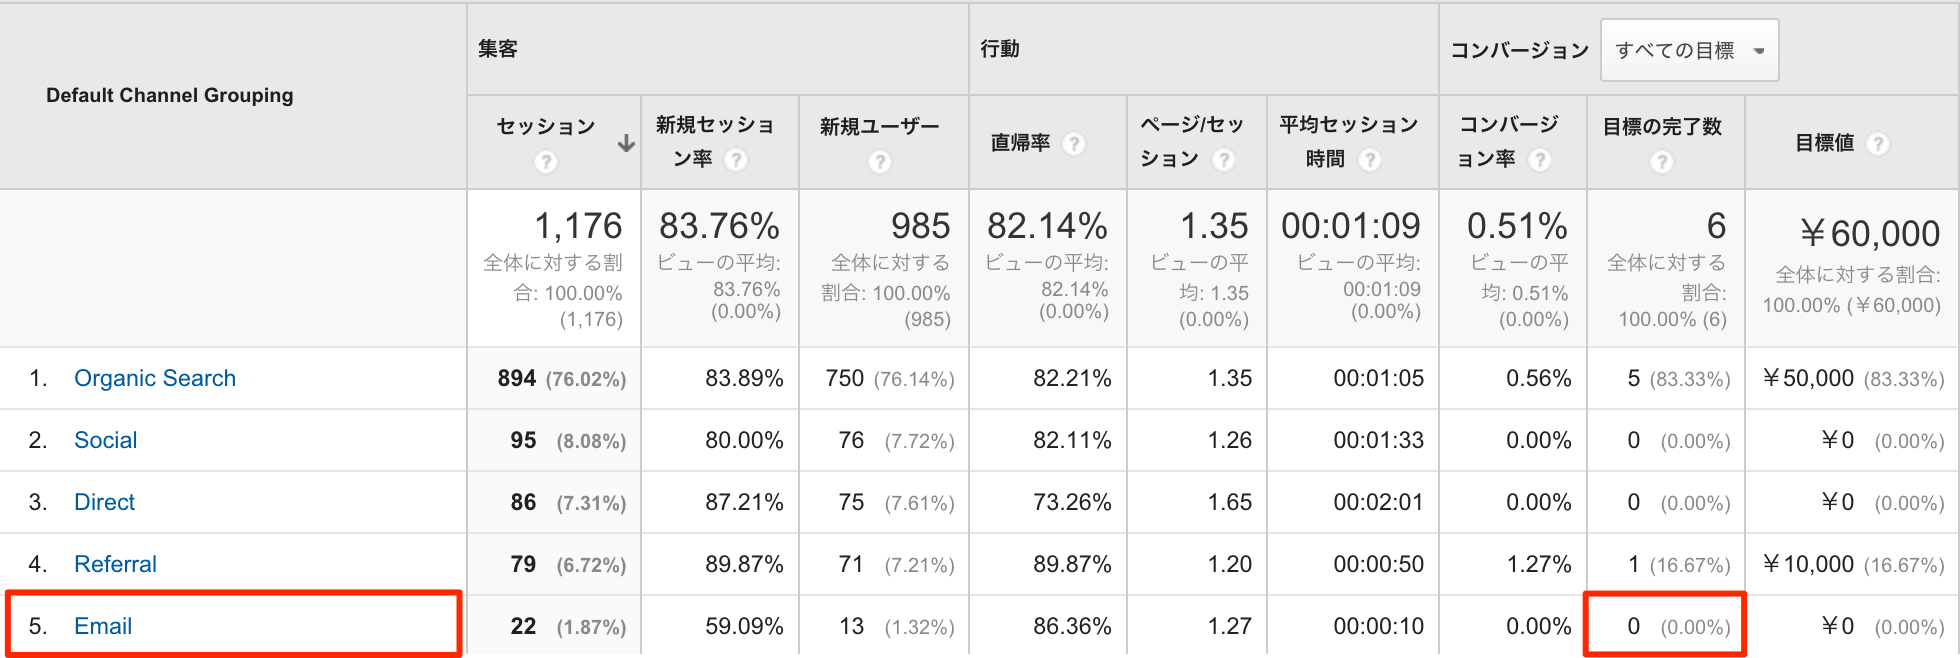Sort by 直帰率 column header
1960x658 pixels.
coord(1020,143)
